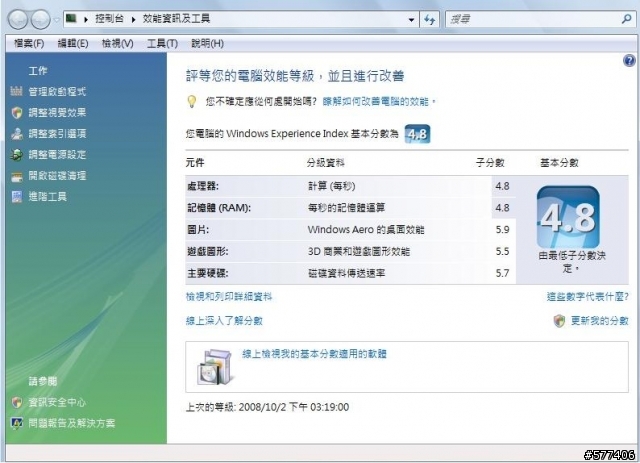Click the address bar location icon

pos(71,18)
